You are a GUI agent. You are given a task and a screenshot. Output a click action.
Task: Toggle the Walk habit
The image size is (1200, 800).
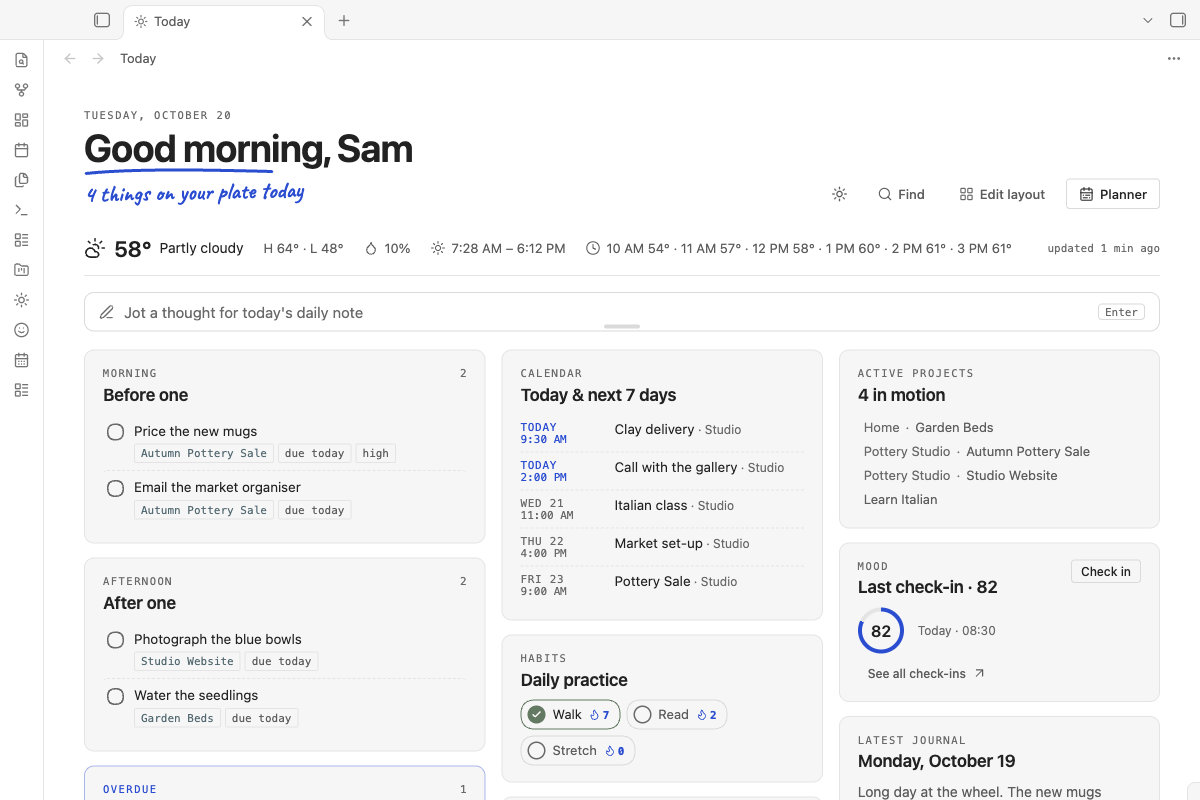click(x=571, y=714)
